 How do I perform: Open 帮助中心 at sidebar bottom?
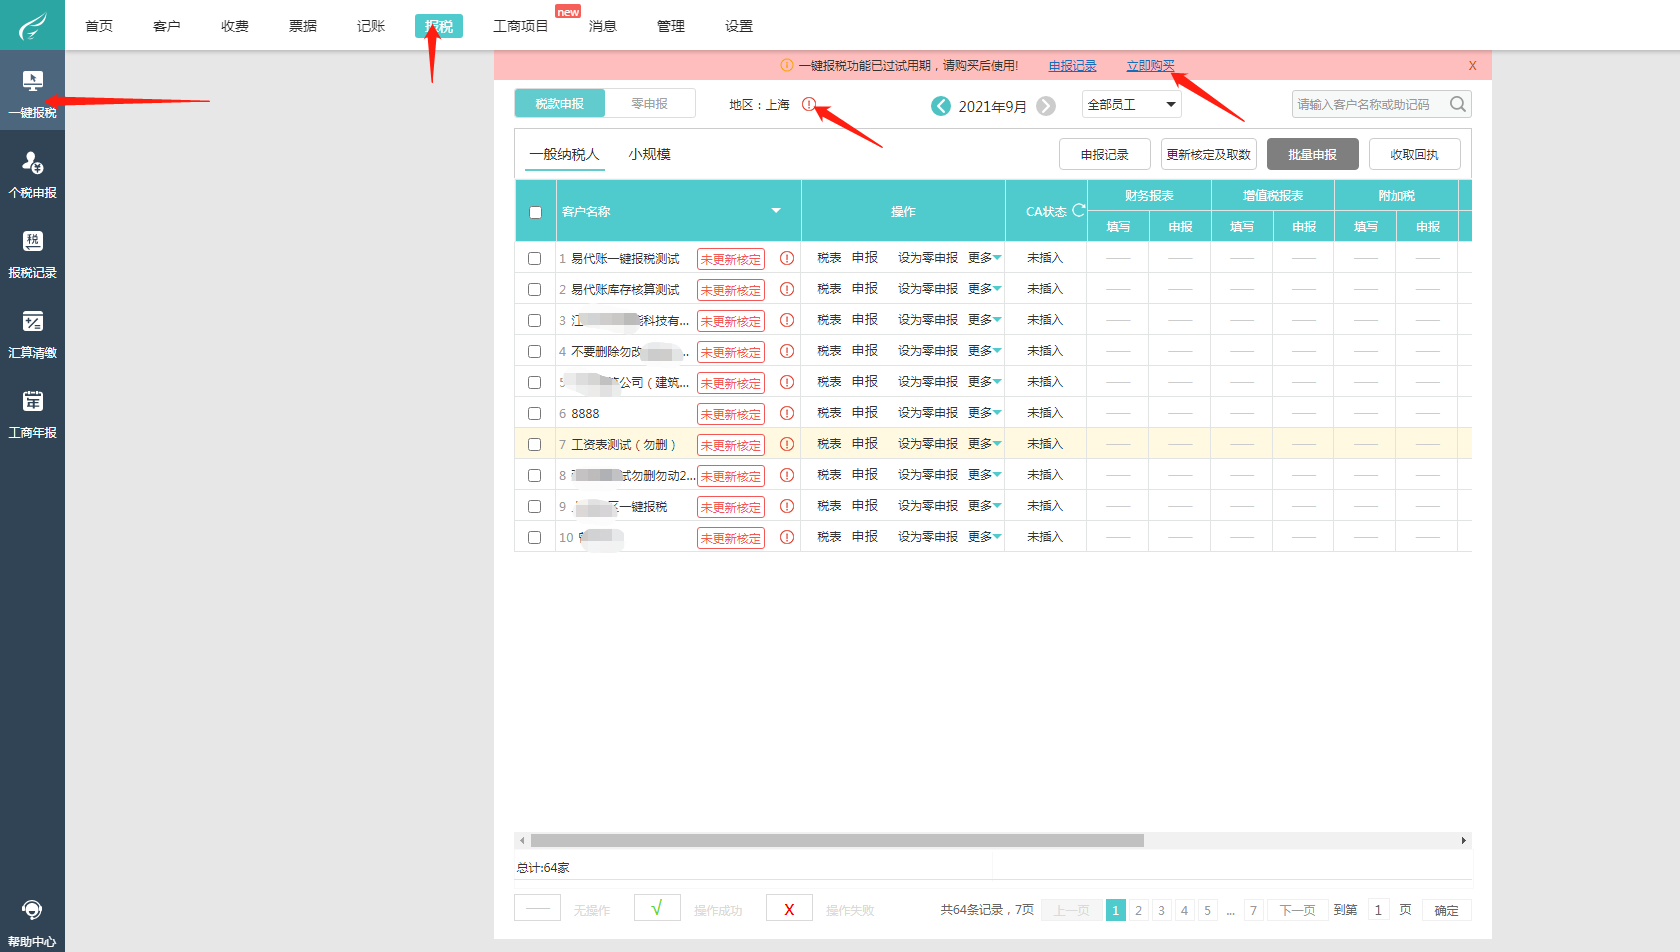tap(32, 922)
